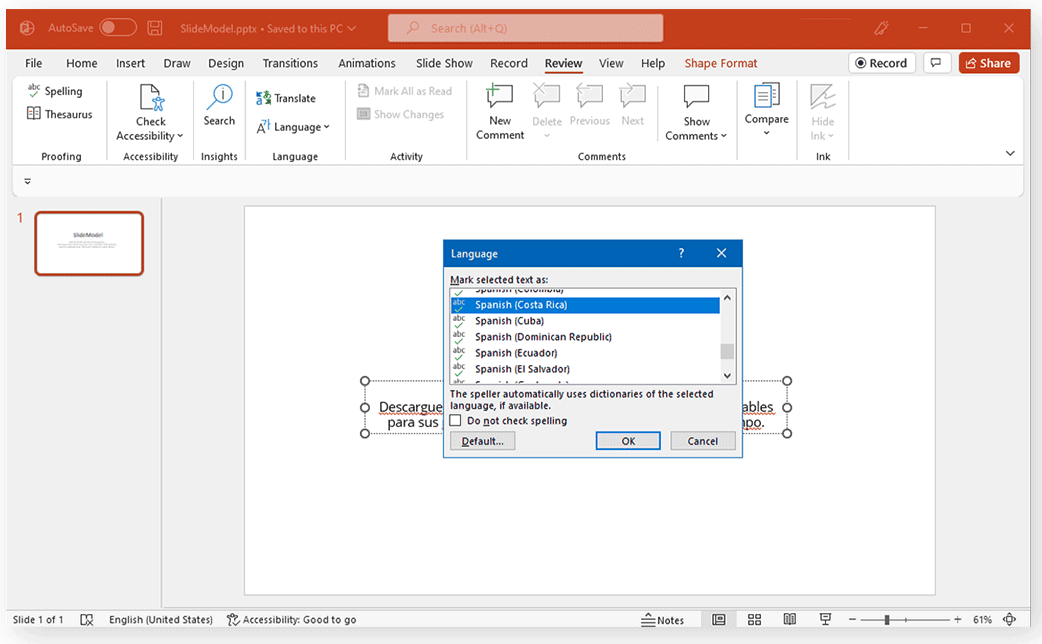Image resolution: width=1042 pixels, height=644 pixels.
Task: Click the Language dialog help question mark
Action: click(x=681, y=253)
